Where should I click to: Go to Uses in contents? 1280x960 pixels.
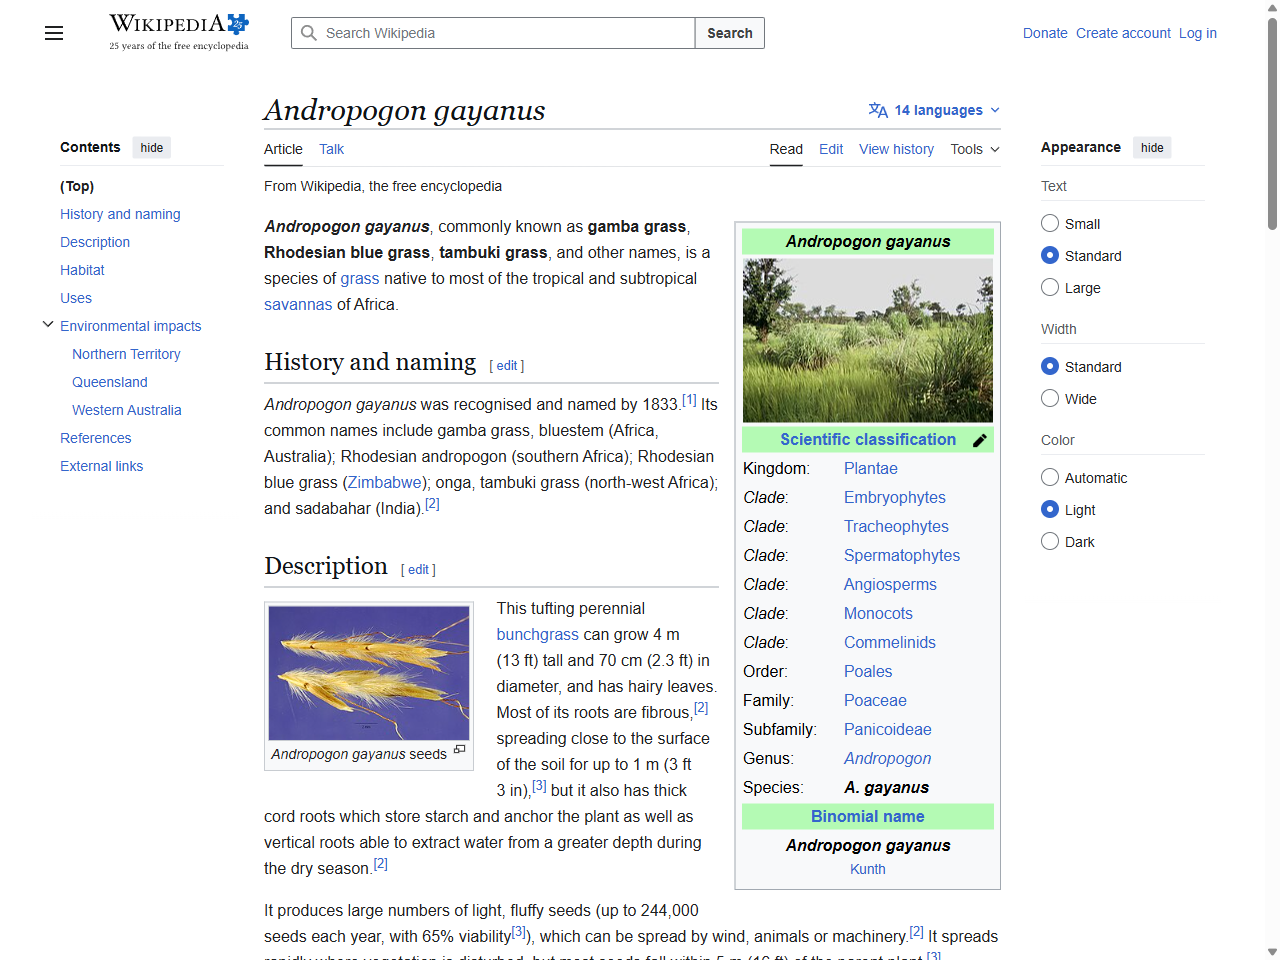coord(76,298)
